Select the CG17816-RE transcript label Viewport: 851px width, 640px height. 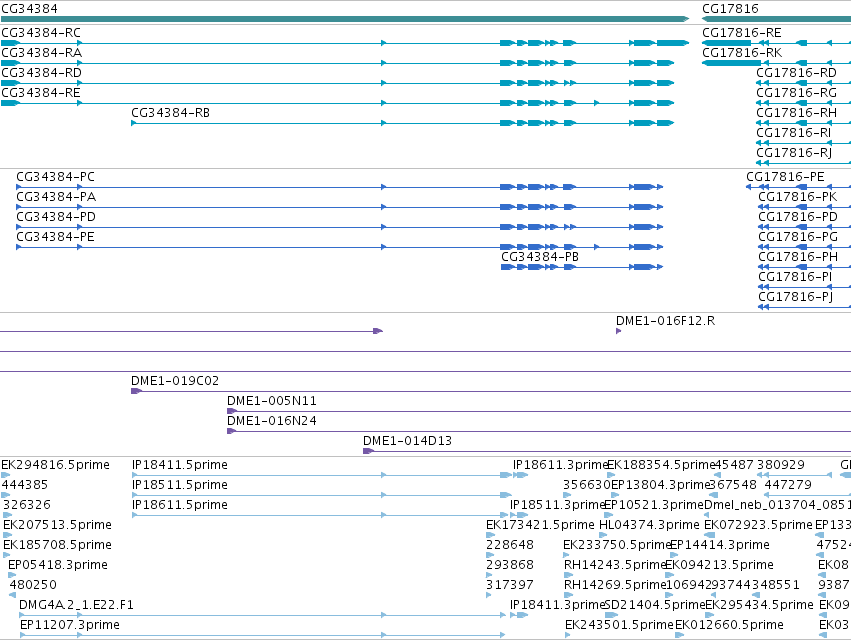click(x=741, y=33)
